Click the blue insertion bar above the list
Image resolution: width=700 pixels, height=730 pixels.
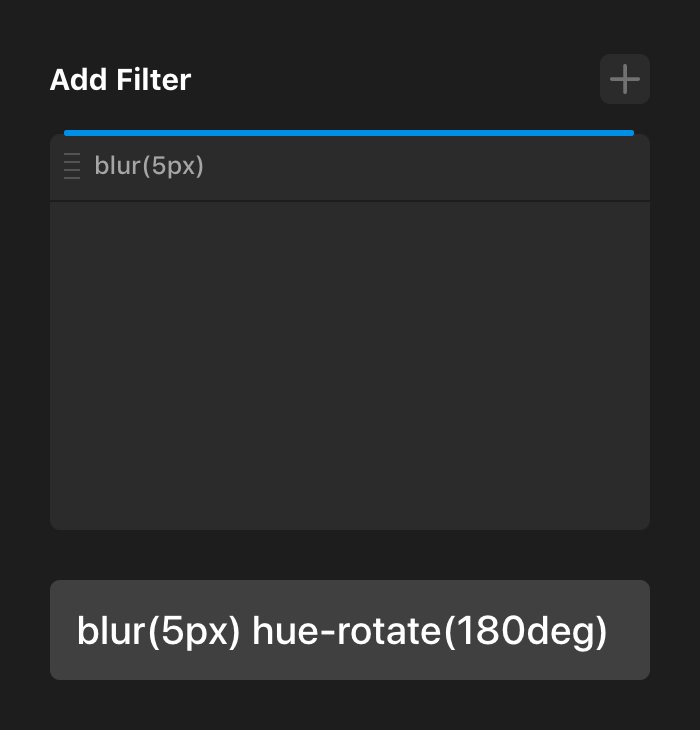tap(349, 132)
